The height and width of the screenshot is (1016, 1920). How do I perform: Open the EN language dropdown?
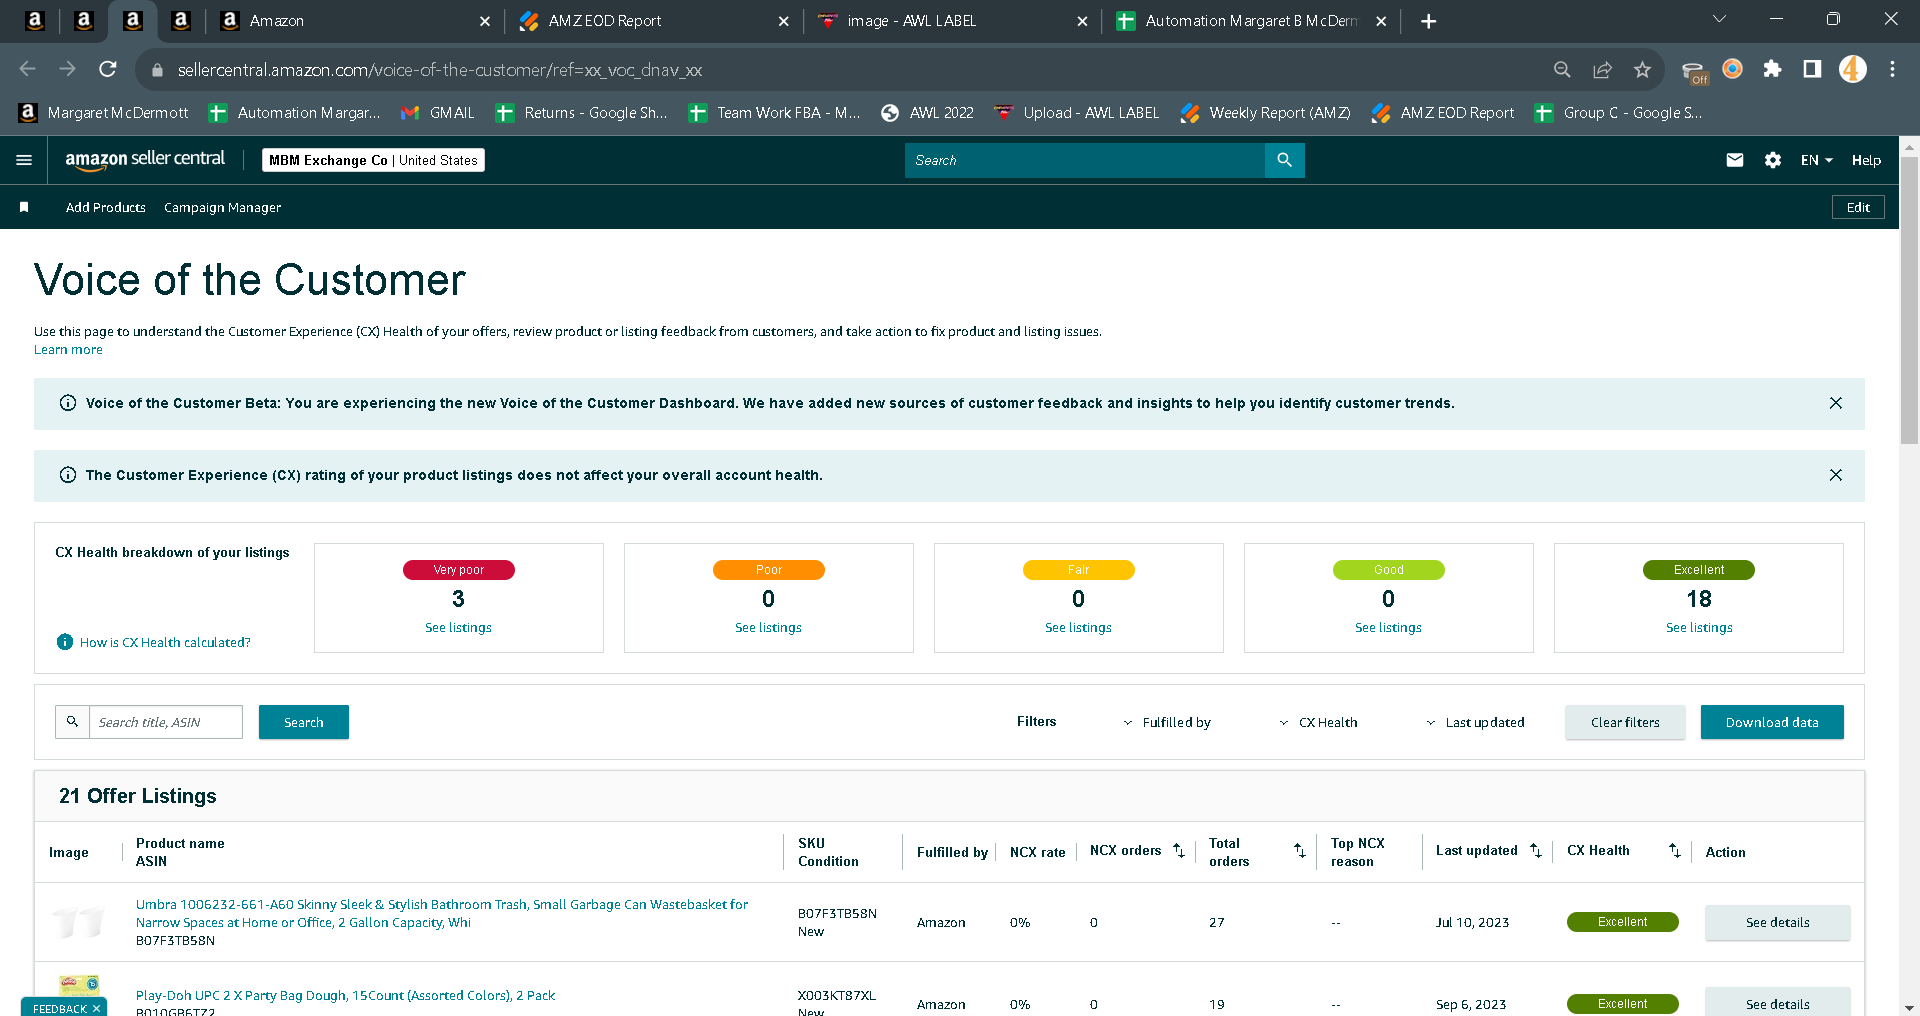1817,160
